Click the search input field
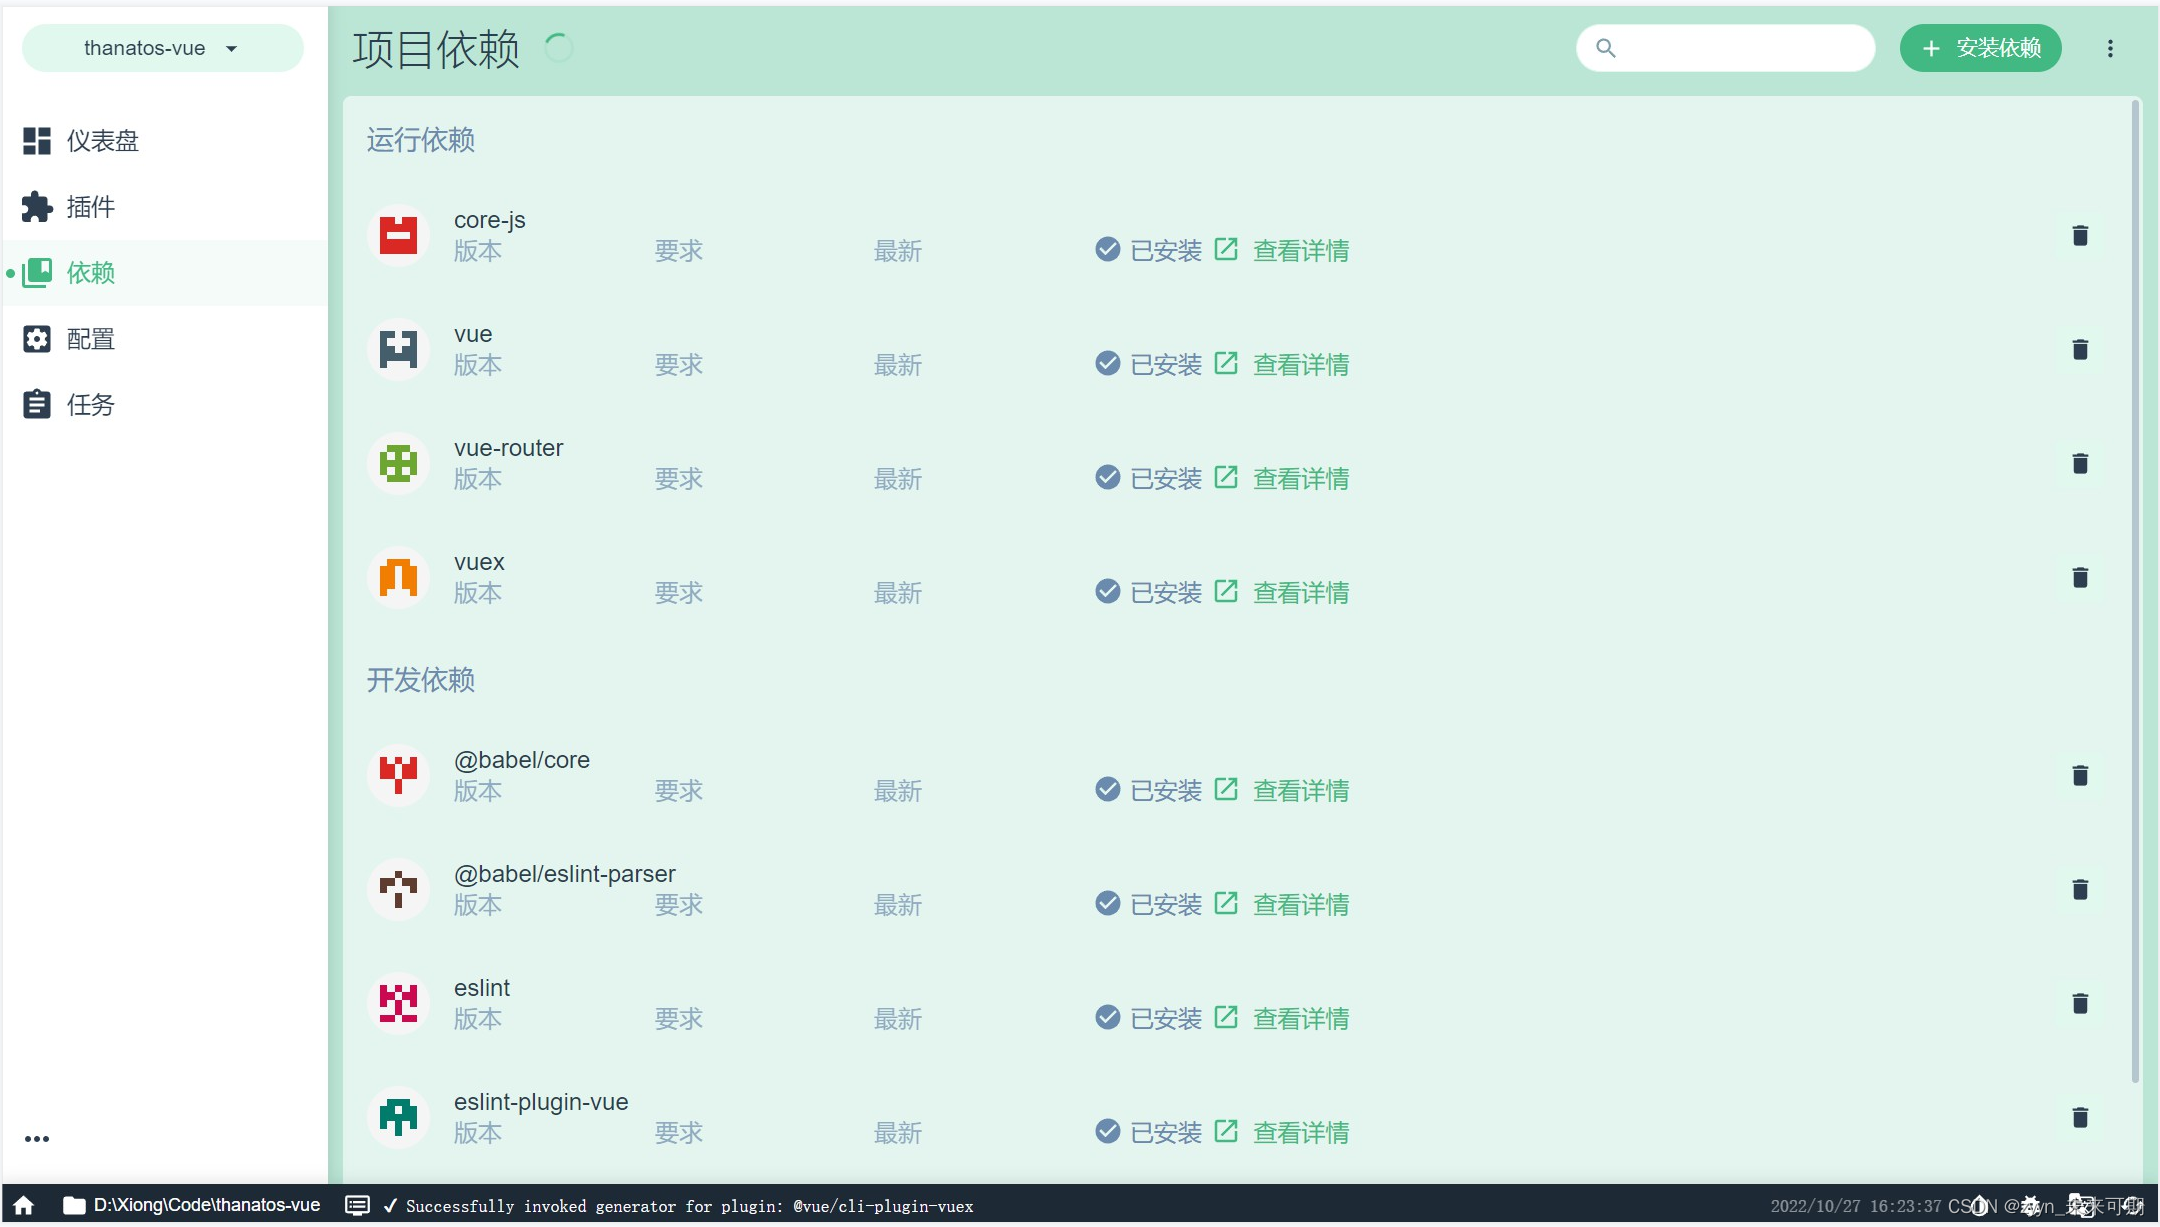Viewport: 2160px width, 1227px height. 1725,48
